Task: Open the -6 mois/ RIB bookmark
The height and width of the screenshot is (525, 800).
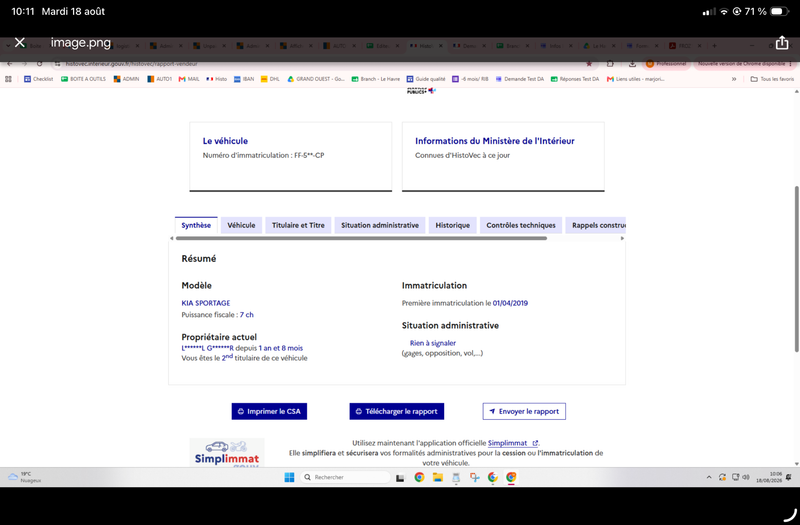Action: tap(470, 79)
